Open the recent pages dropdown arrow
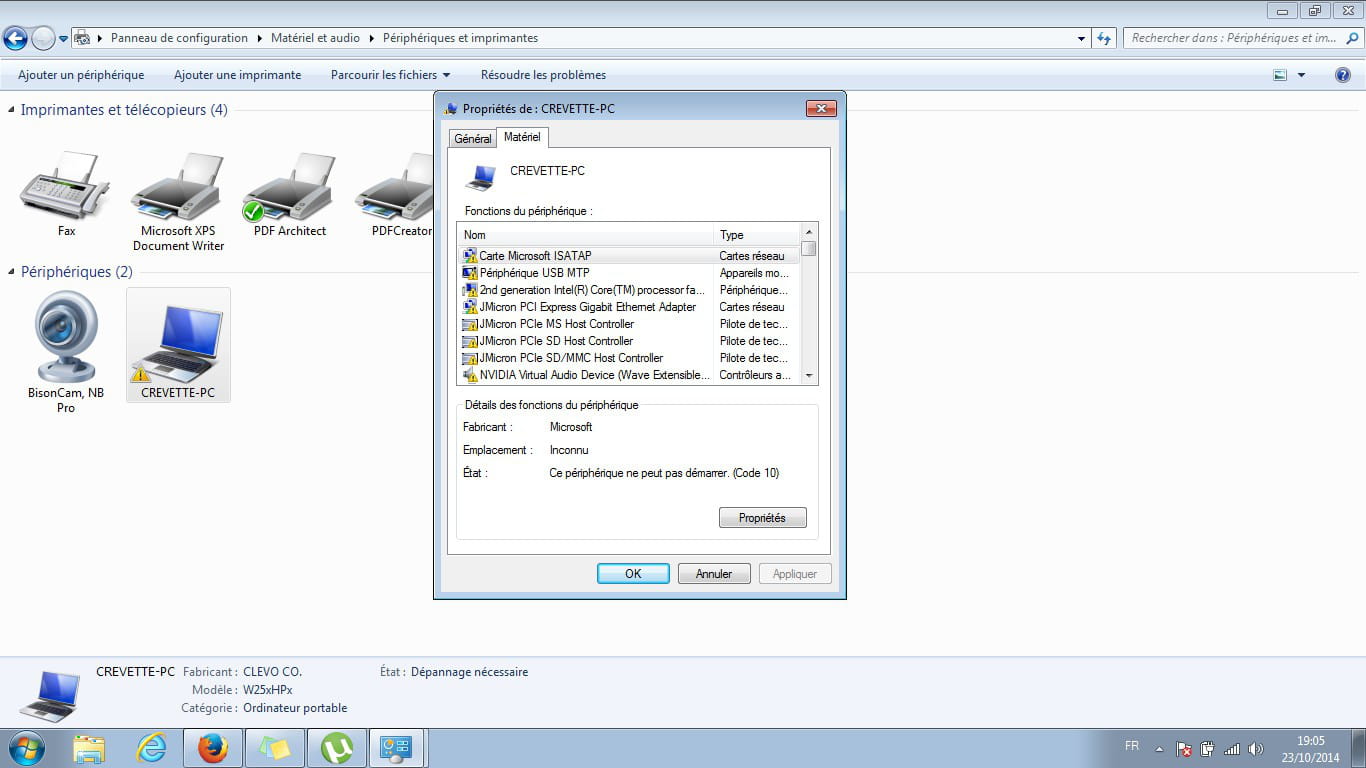 point(64,39)
